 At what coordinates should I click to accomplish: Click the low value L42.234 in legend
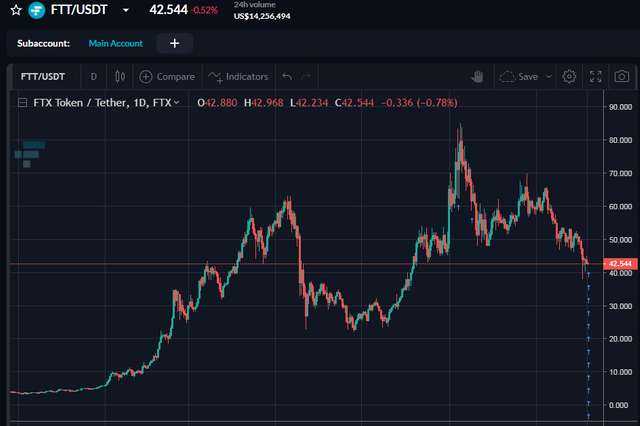[x=309, y=103]
